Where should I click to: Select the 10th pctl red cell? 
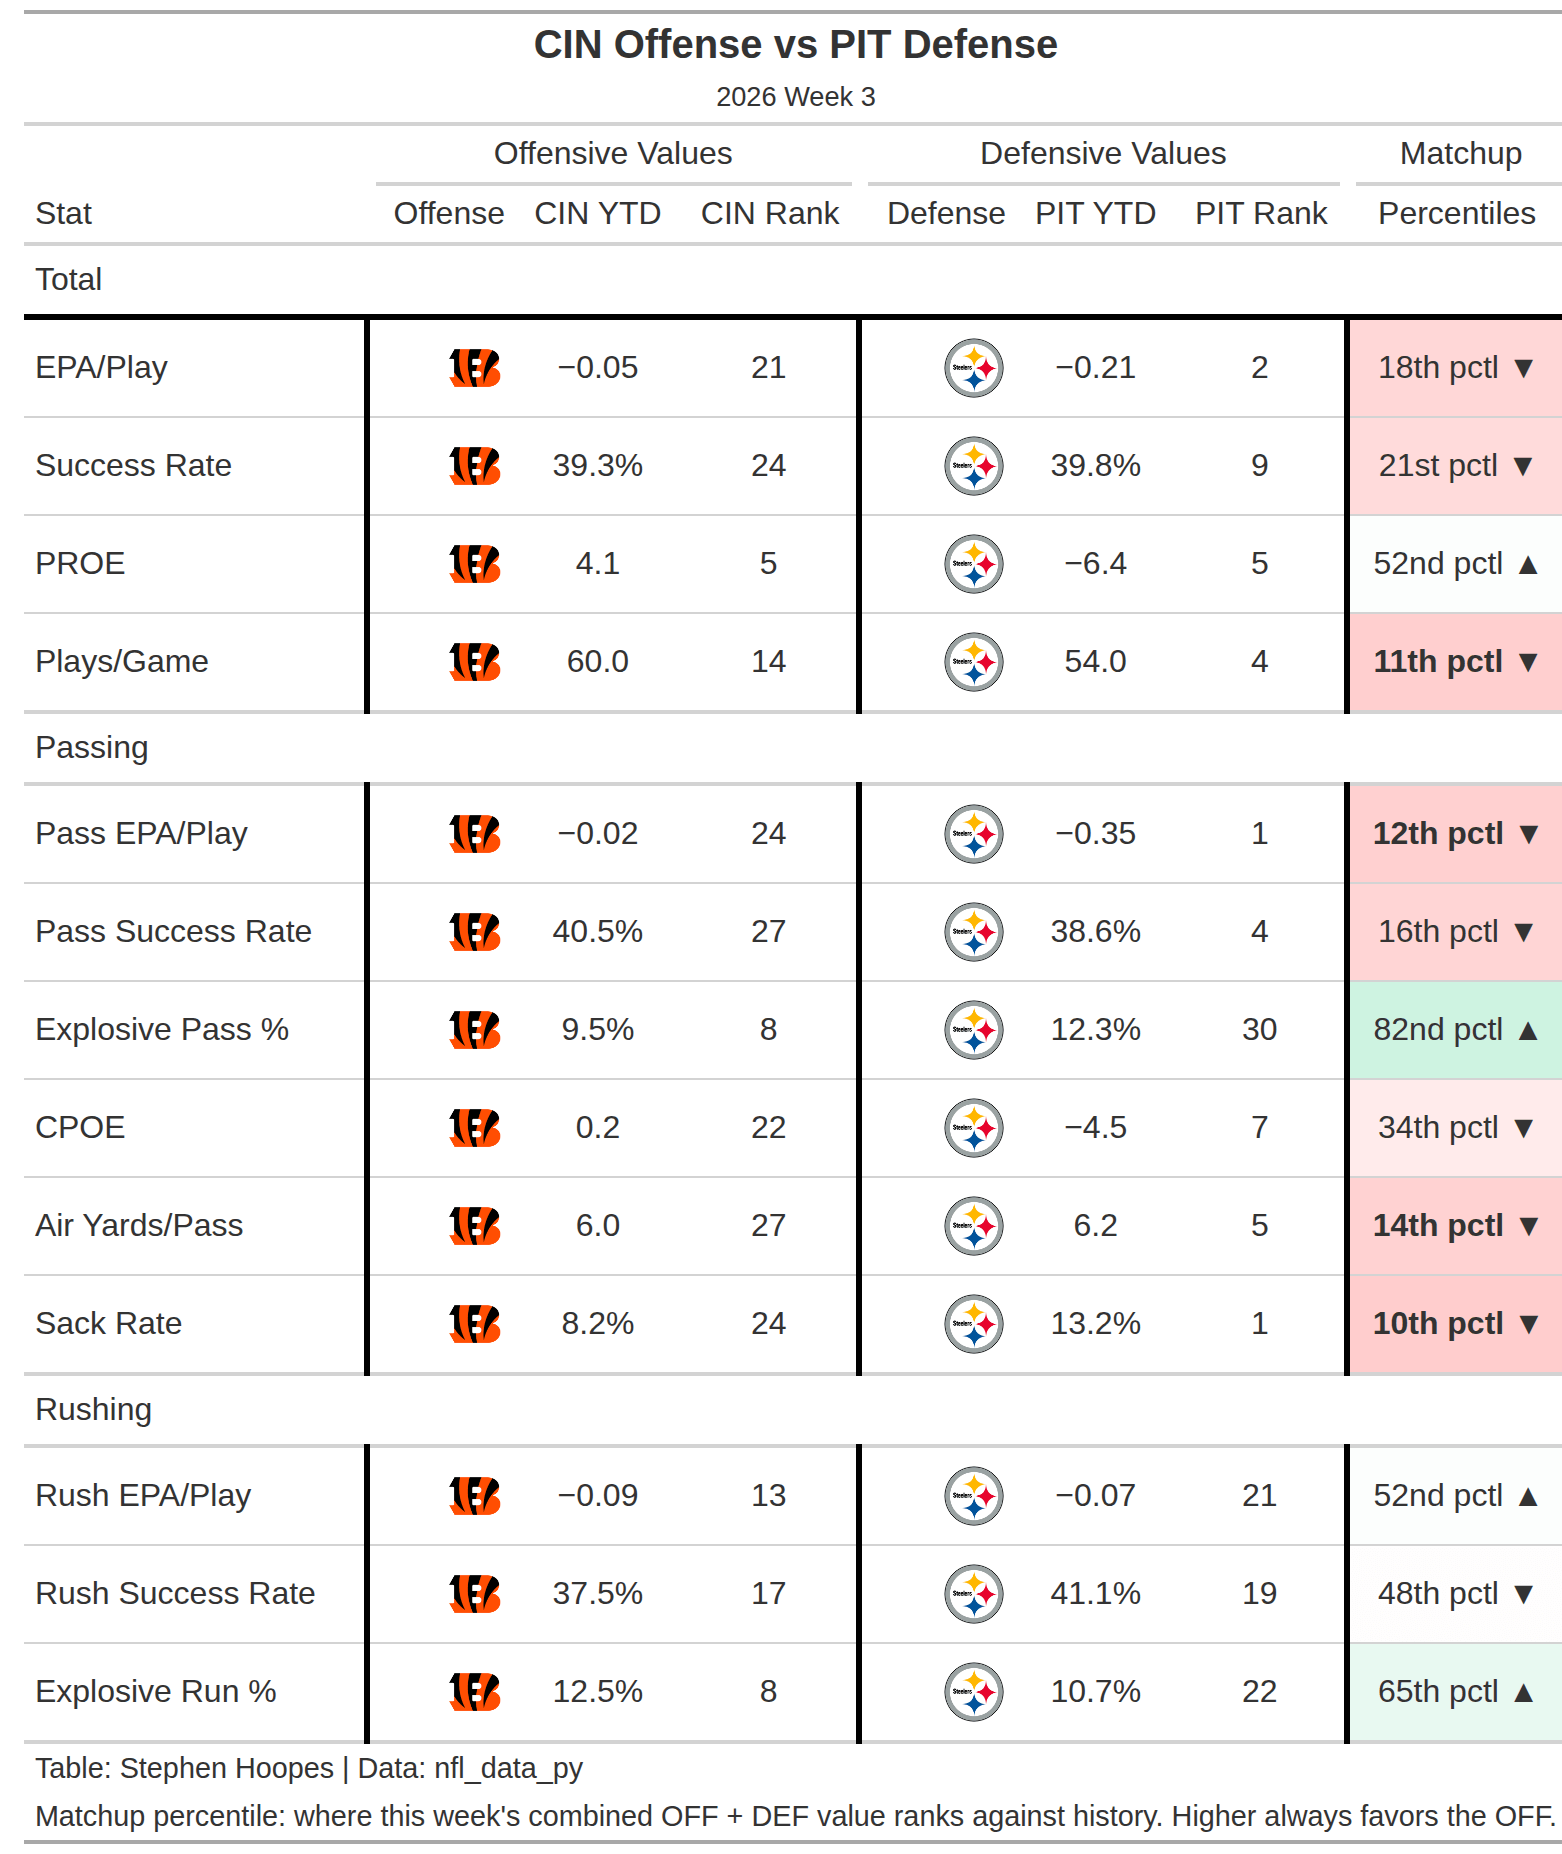[1455, 1324]
